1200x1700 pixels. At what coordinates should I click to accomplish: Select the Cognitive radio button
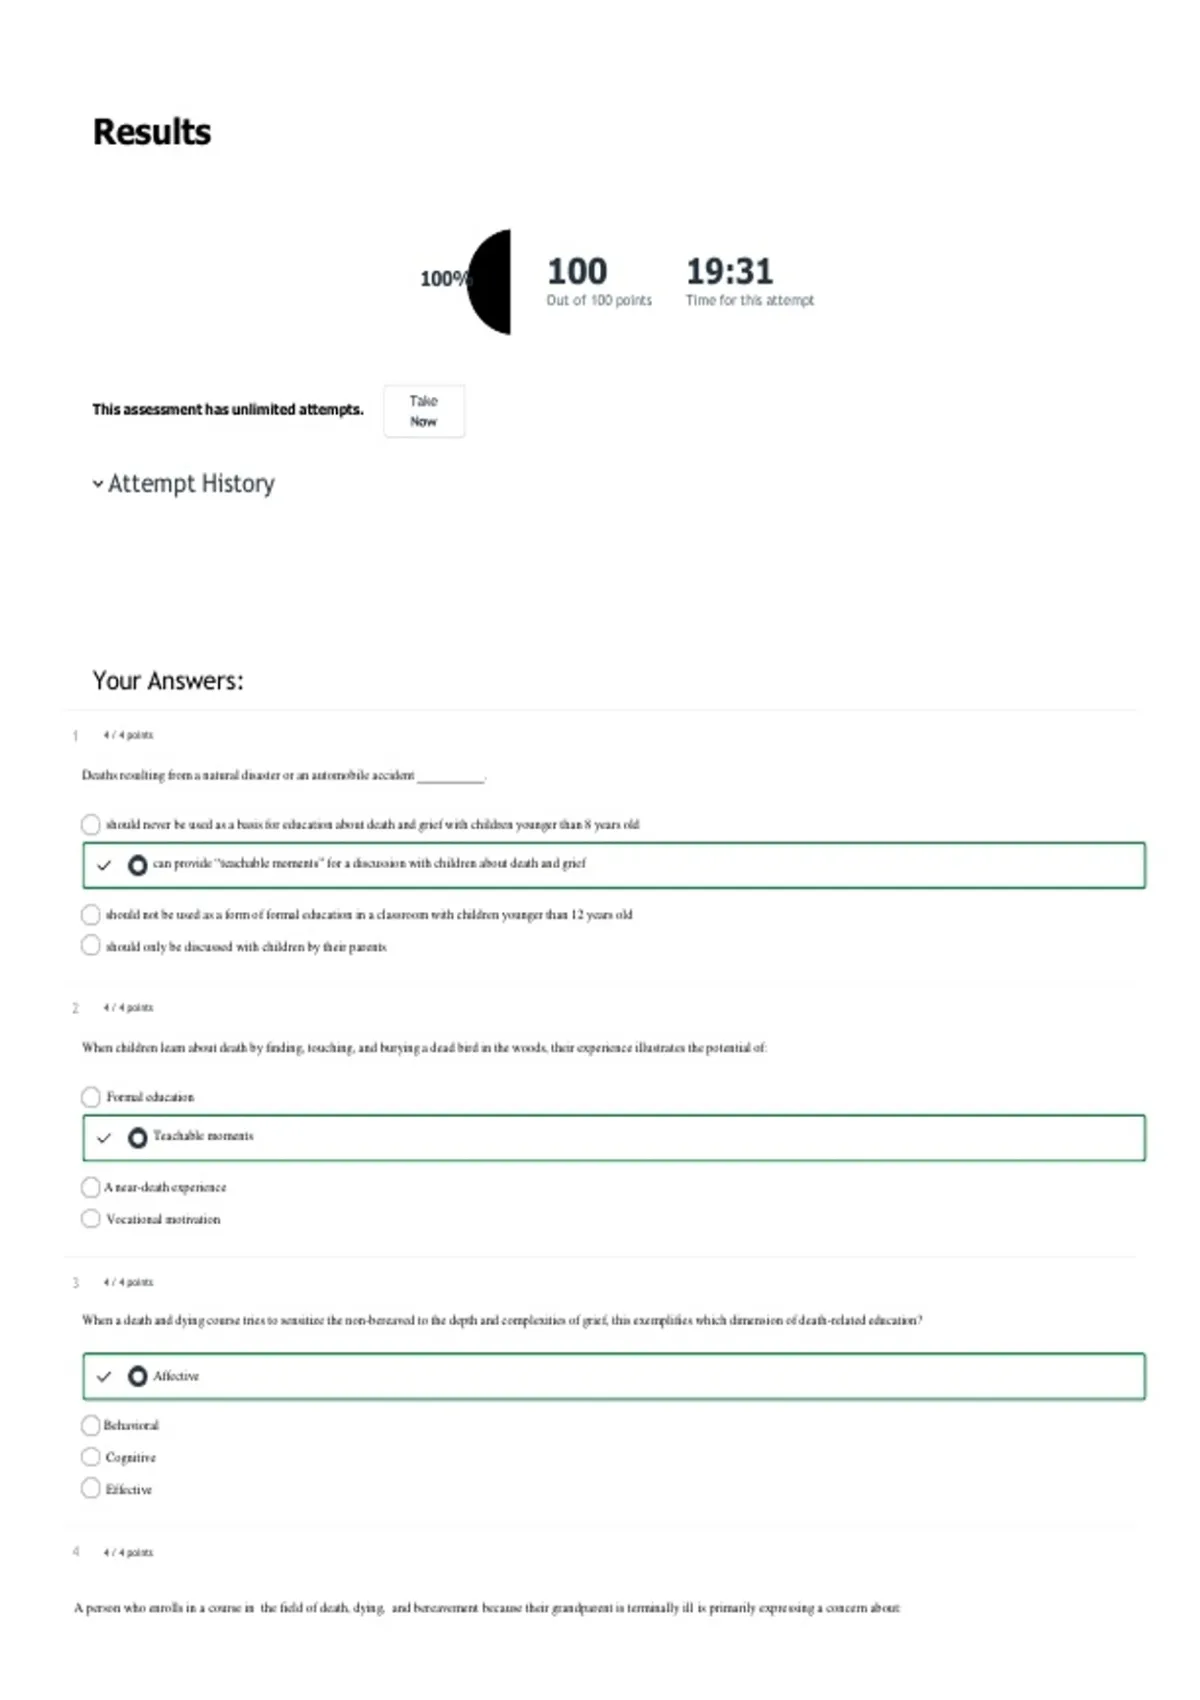pyautogui.click(x=90, y=1457)
